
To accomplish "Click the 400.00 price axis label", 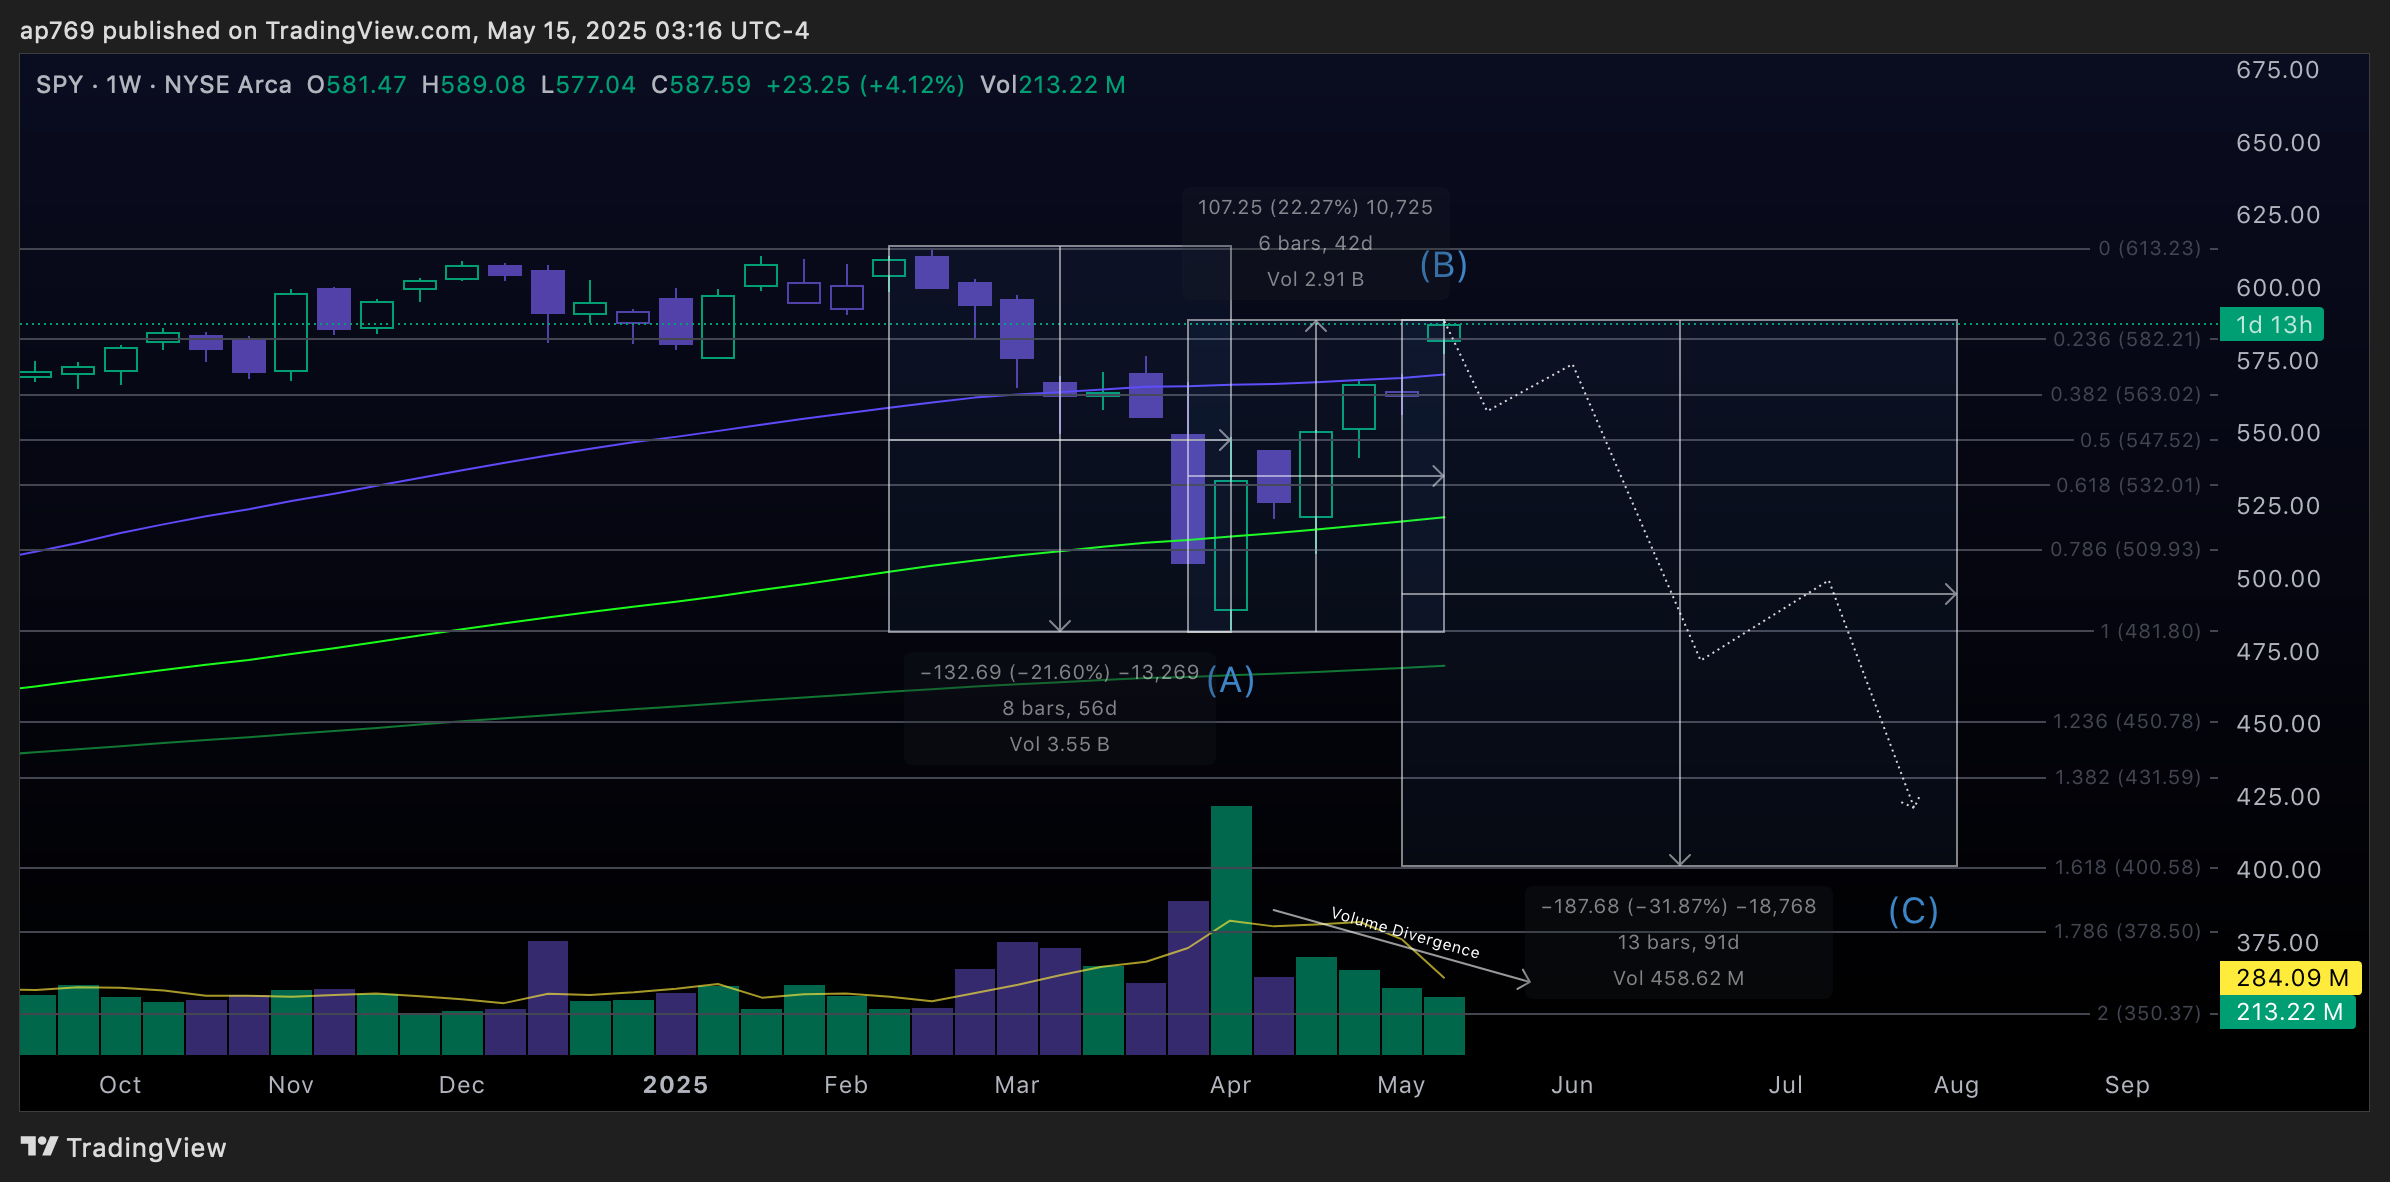I will tap(2278, 870).
